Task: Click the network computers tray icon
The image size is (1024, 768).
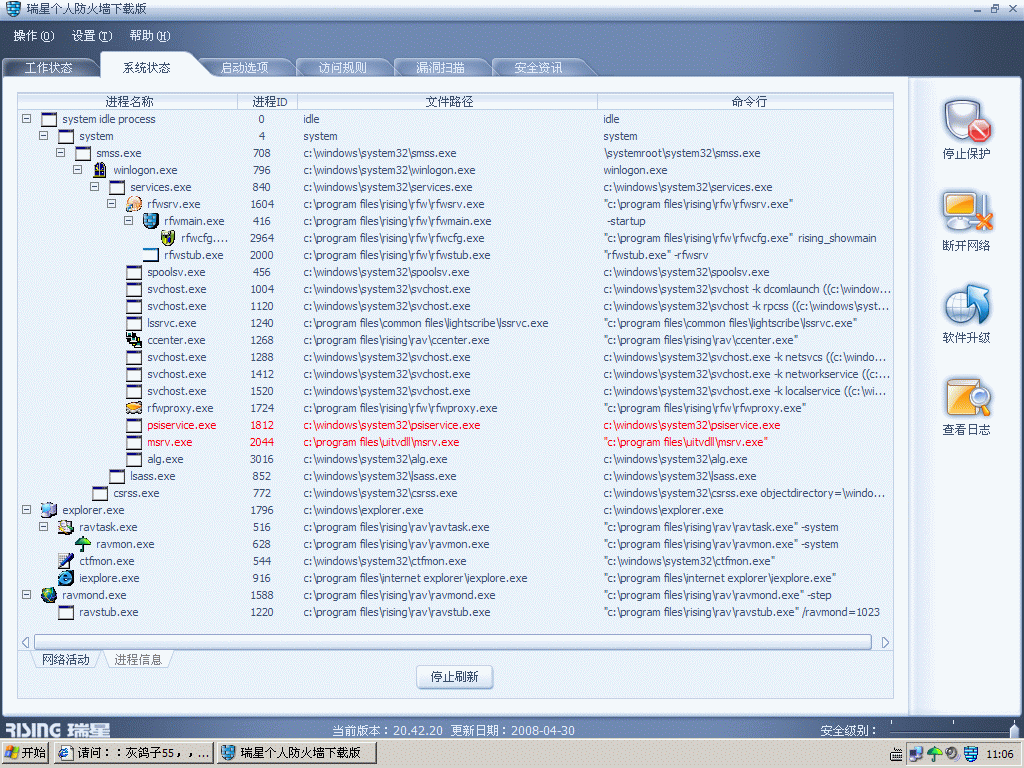Action: (x=916, y=754)
